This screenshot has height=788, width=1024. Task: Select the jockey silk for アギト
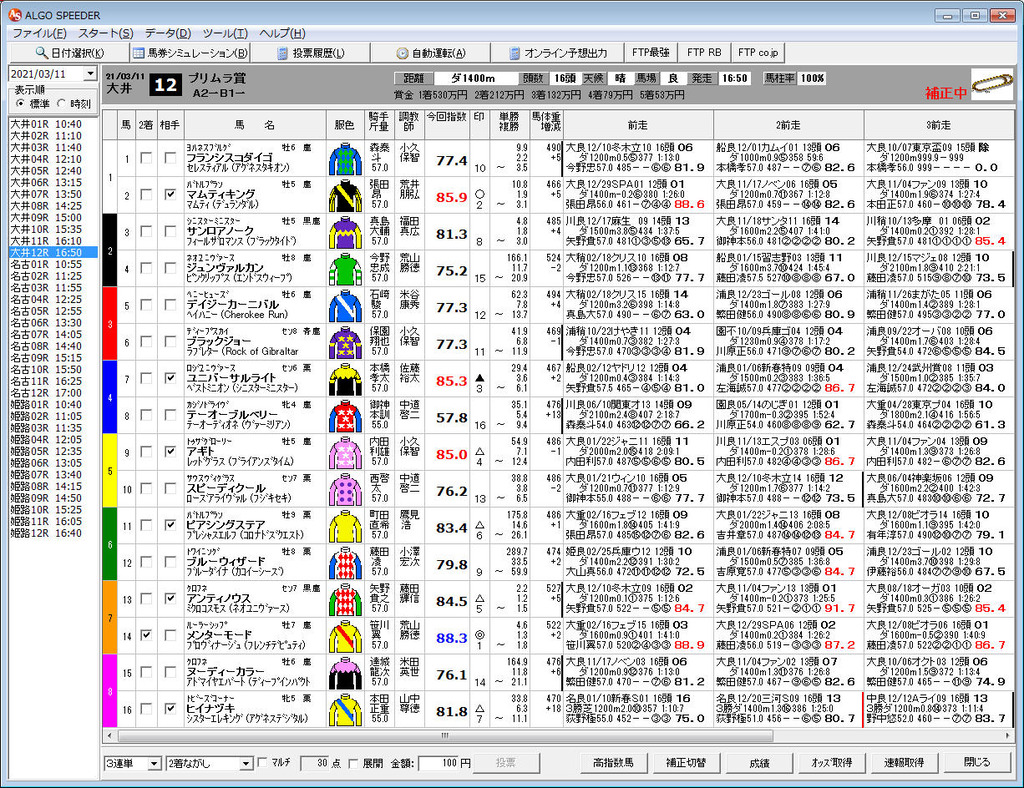(x=345, y=452)
